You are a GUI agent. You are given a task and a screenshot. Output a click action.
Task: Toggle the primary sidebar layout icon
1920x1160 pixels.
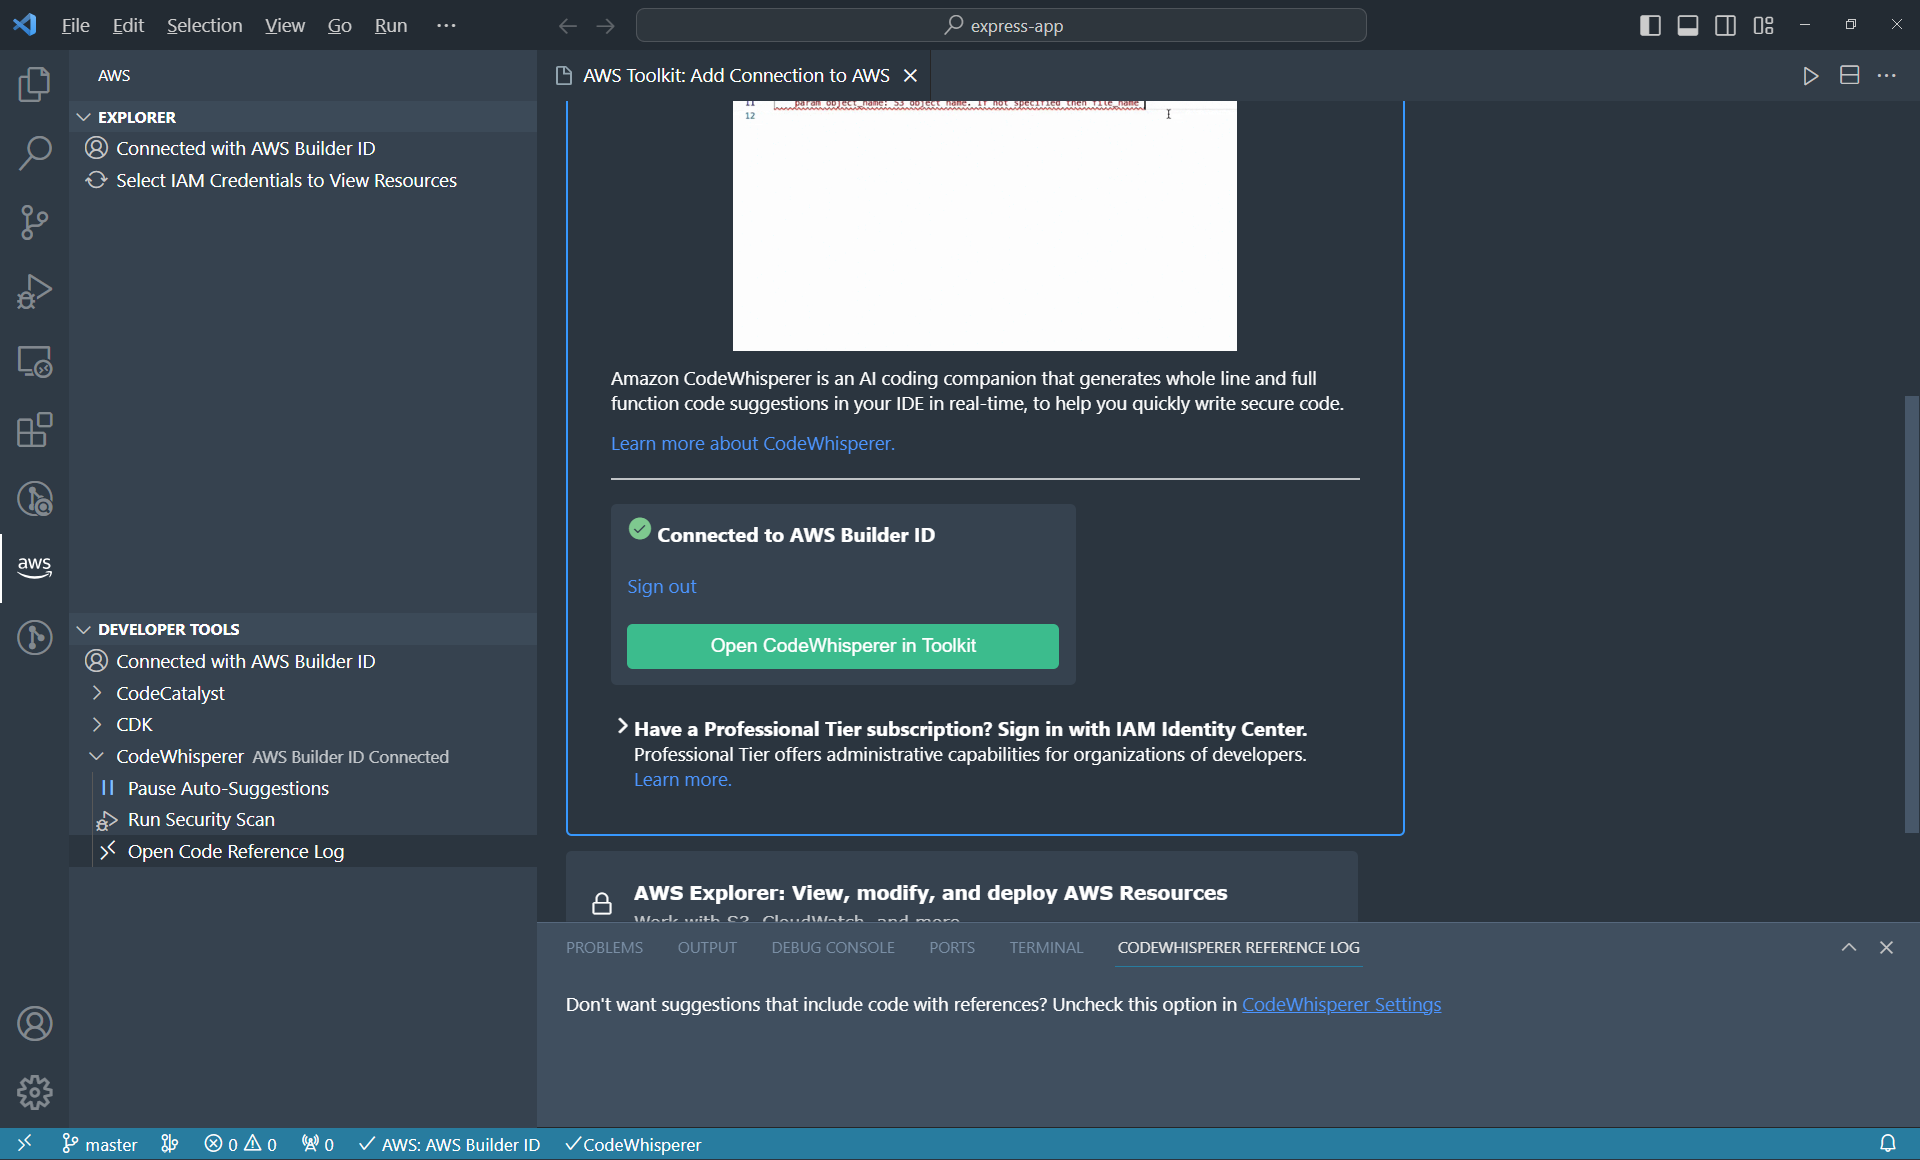click(x=1650, y=26)
